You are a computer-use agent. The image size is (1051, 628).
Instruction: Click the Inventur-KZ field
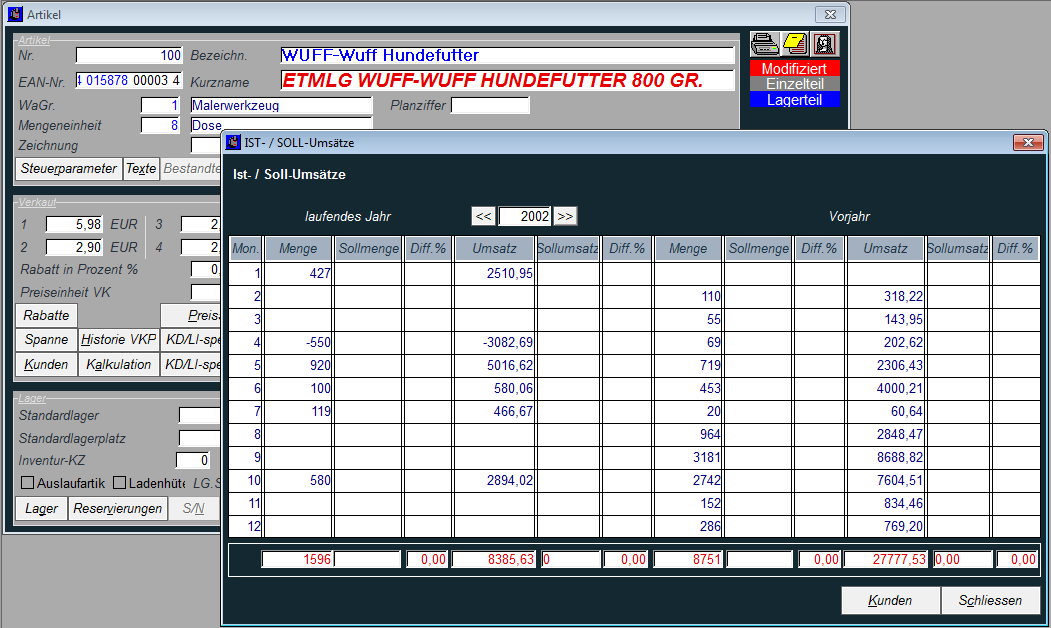[193, 460]
